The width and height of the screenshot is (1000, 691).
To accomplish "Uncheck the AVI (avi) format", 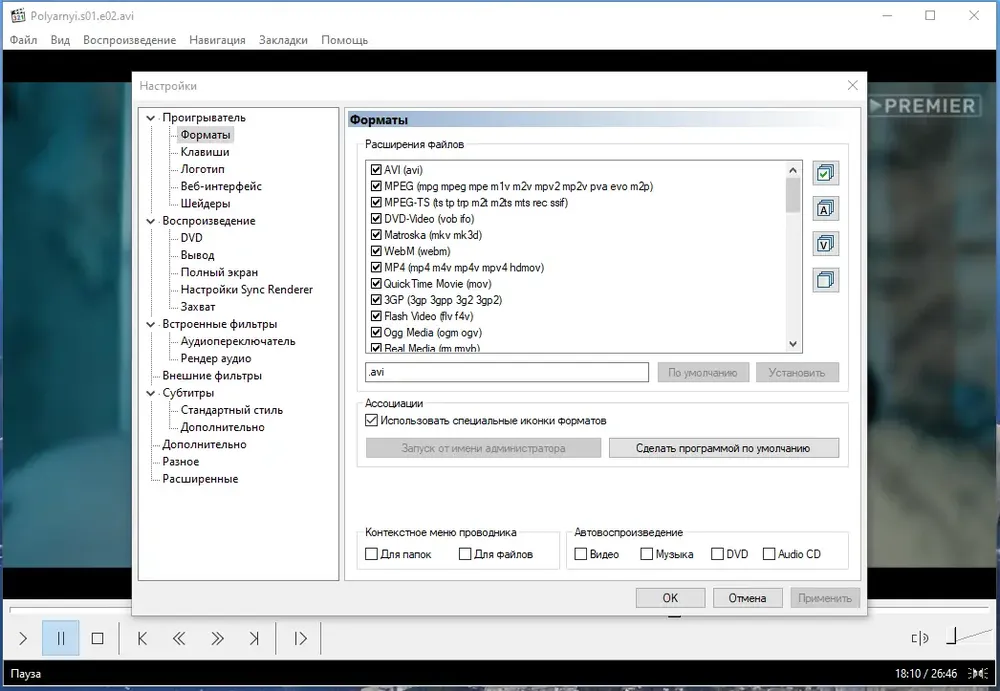I will coord(376,170).
